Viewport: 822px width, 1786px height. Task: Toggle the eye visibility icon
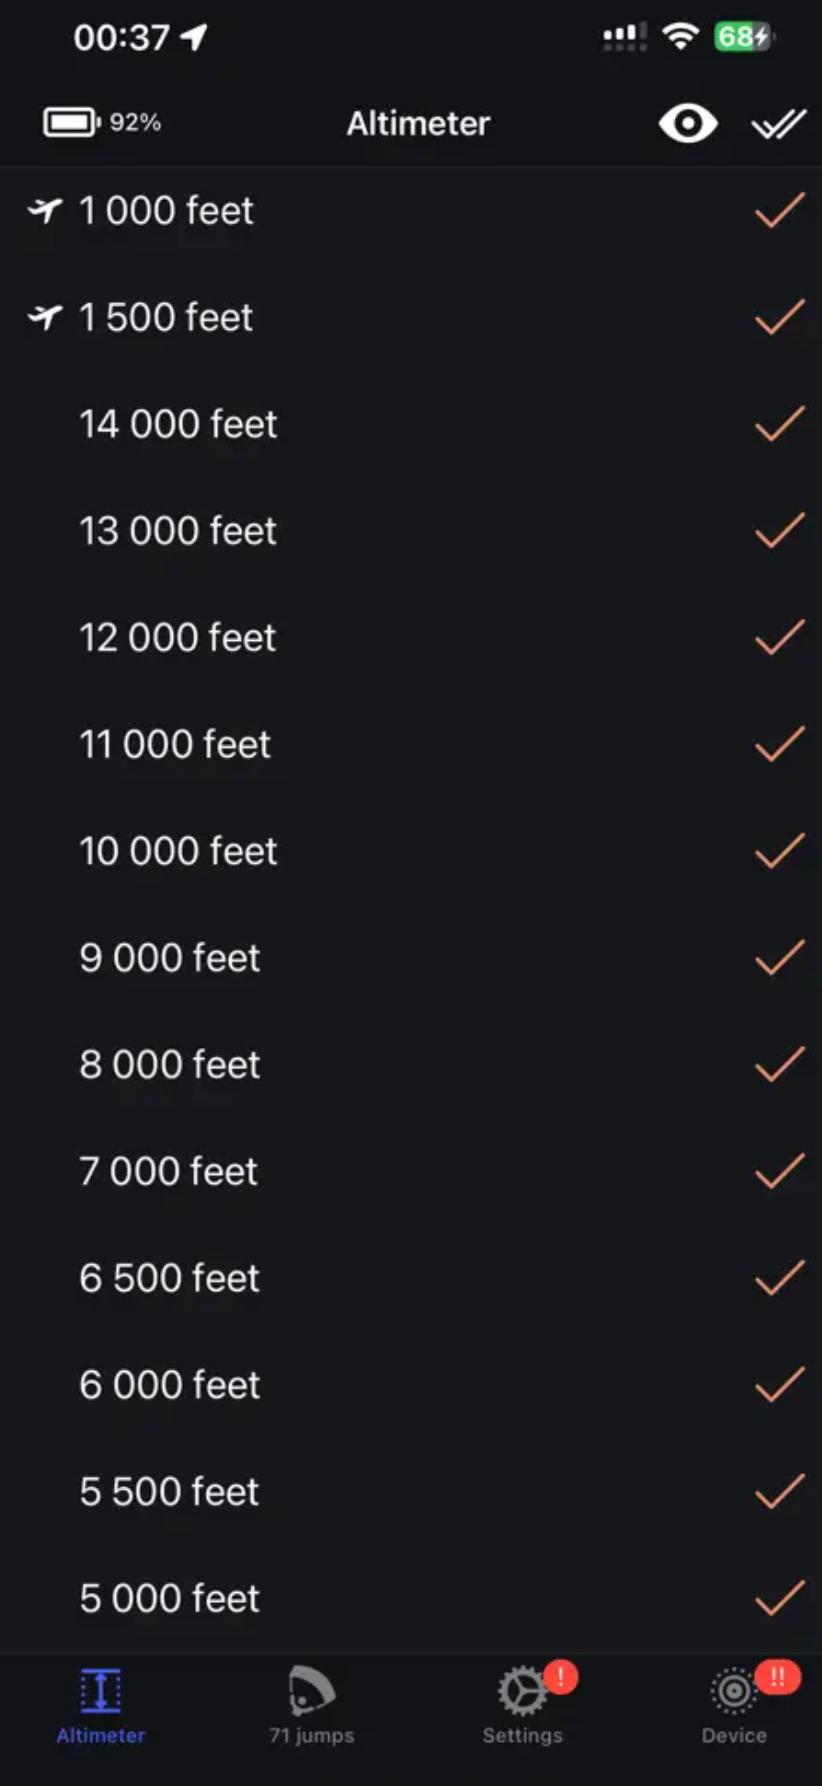[x=687, y=124]
